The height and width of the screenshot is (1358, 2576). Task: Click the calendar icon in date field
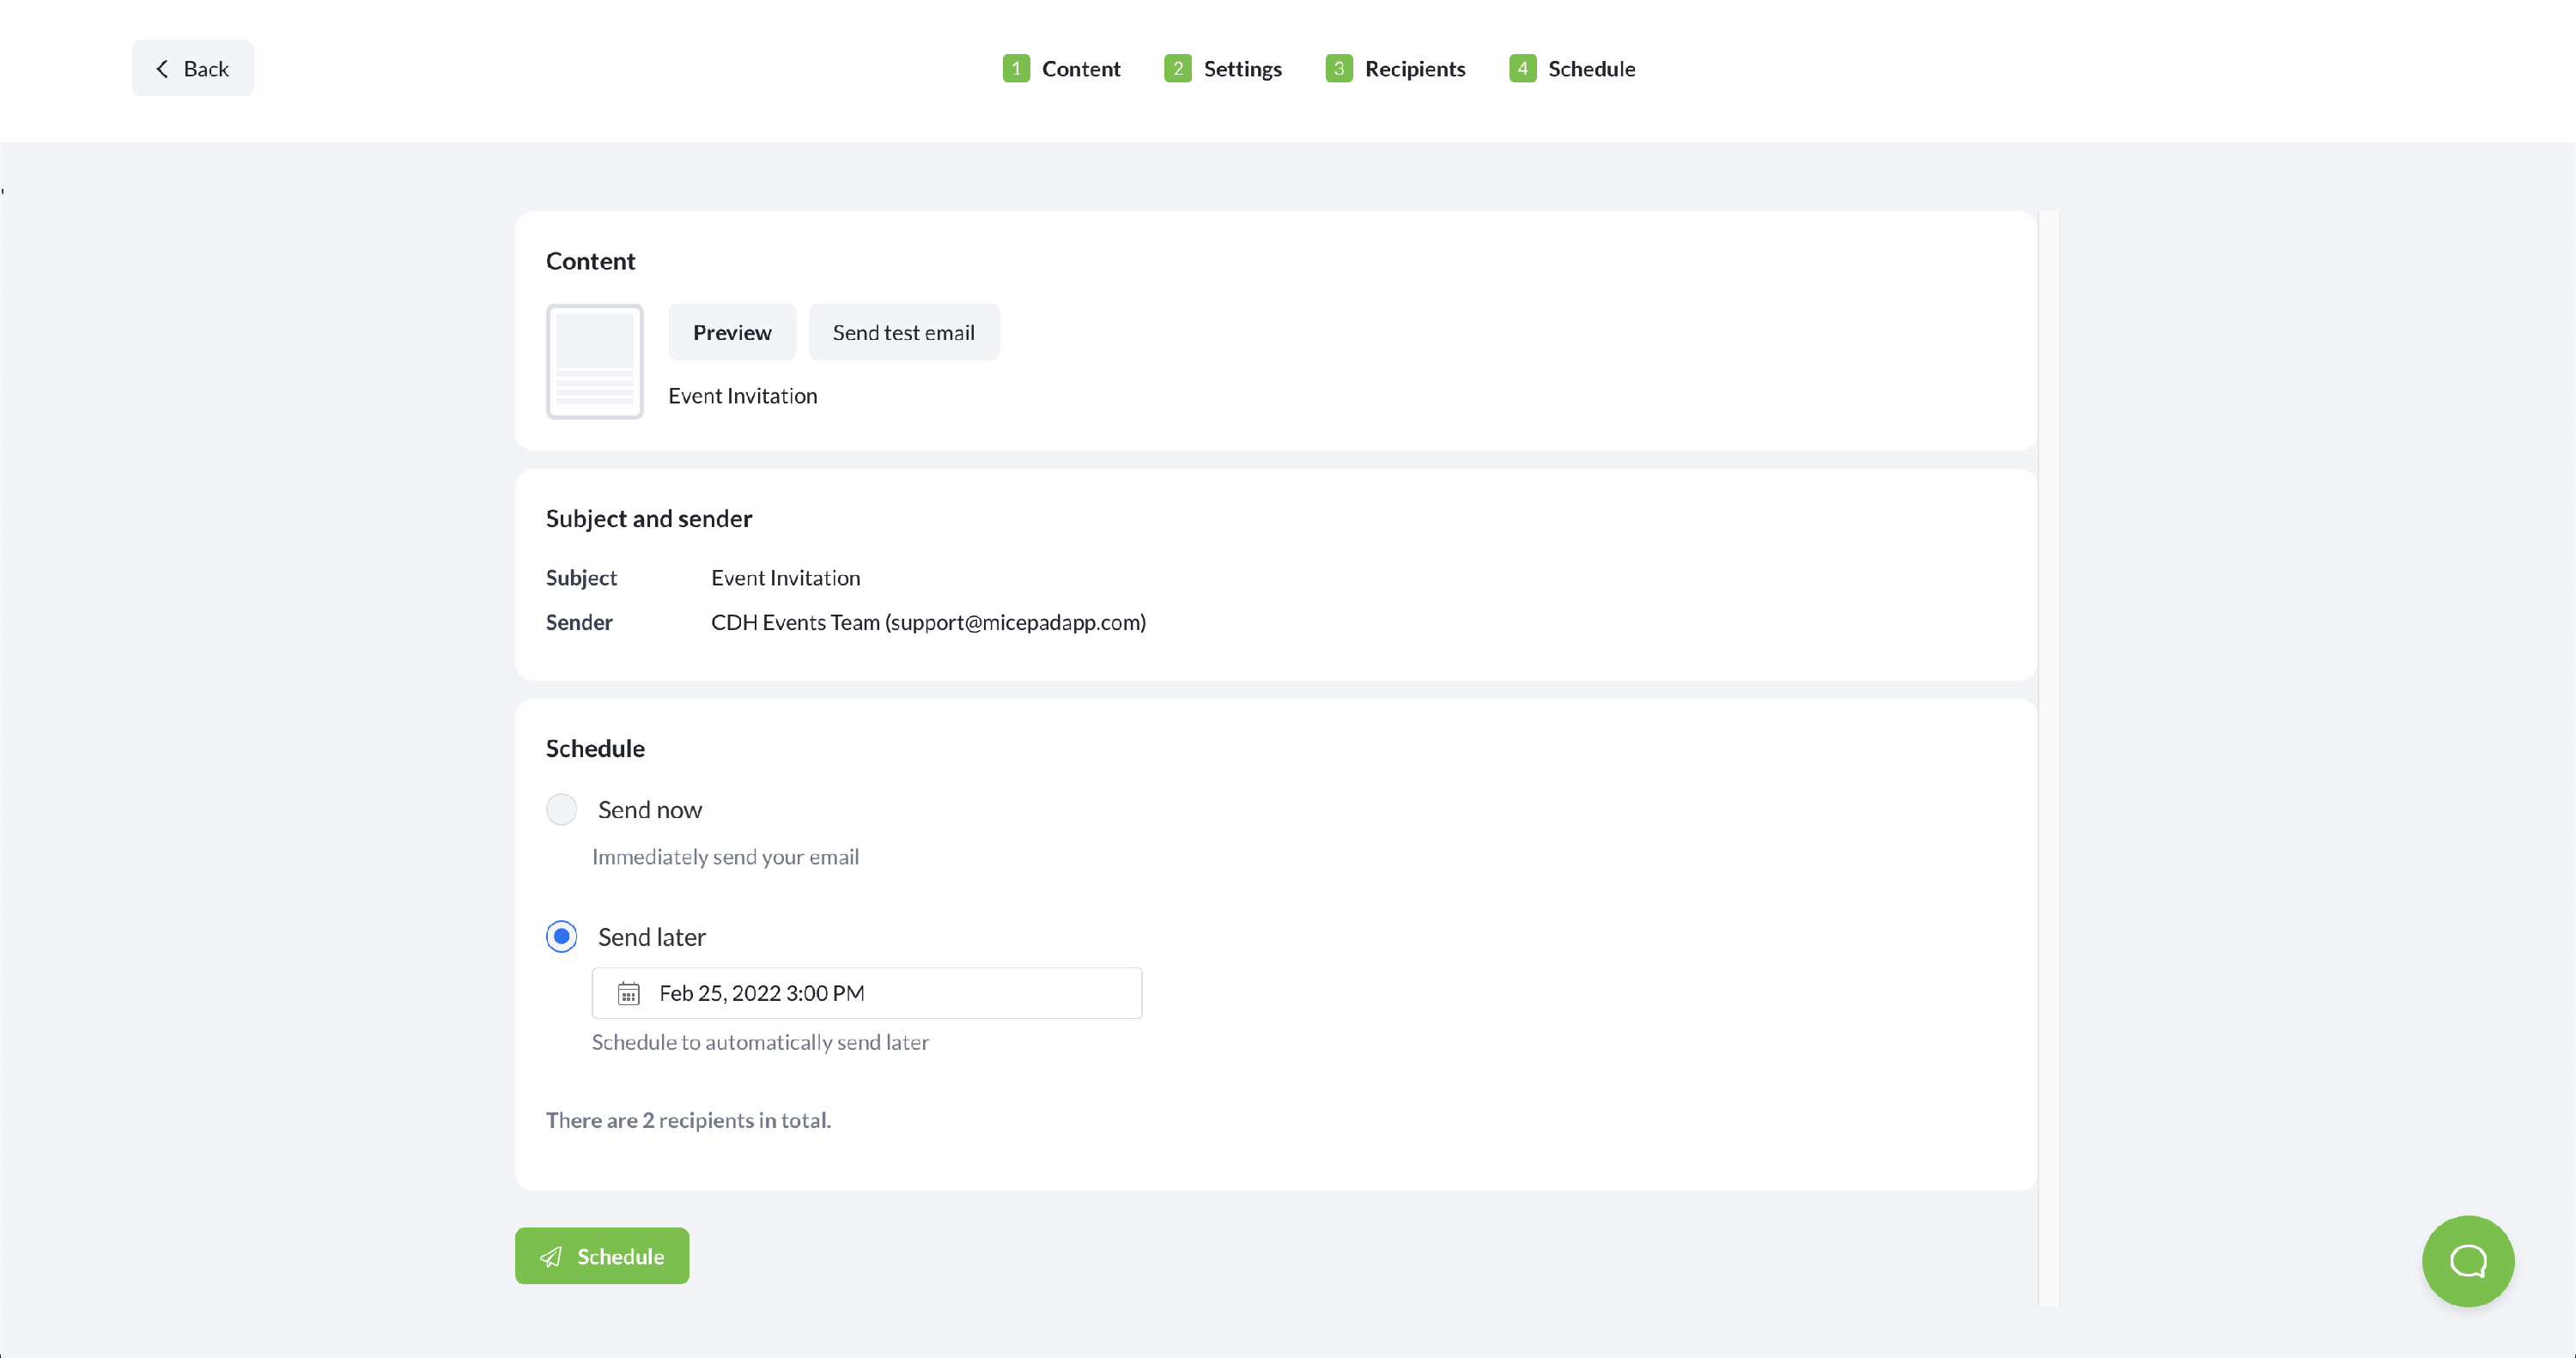(628, 993)
